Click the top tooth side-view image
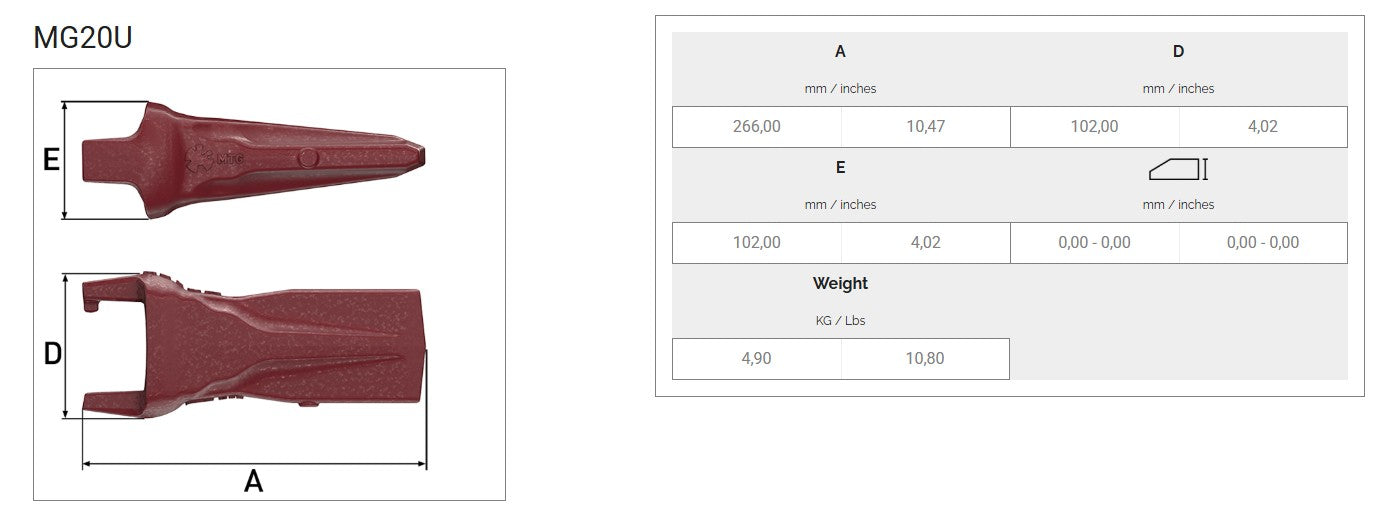The image size is (1390, 515). click(x=255, y=158)
